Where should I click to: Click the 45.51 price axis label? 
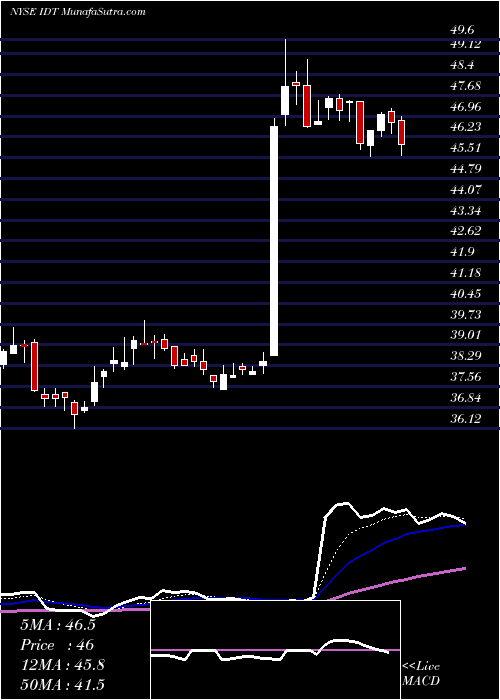466,148
